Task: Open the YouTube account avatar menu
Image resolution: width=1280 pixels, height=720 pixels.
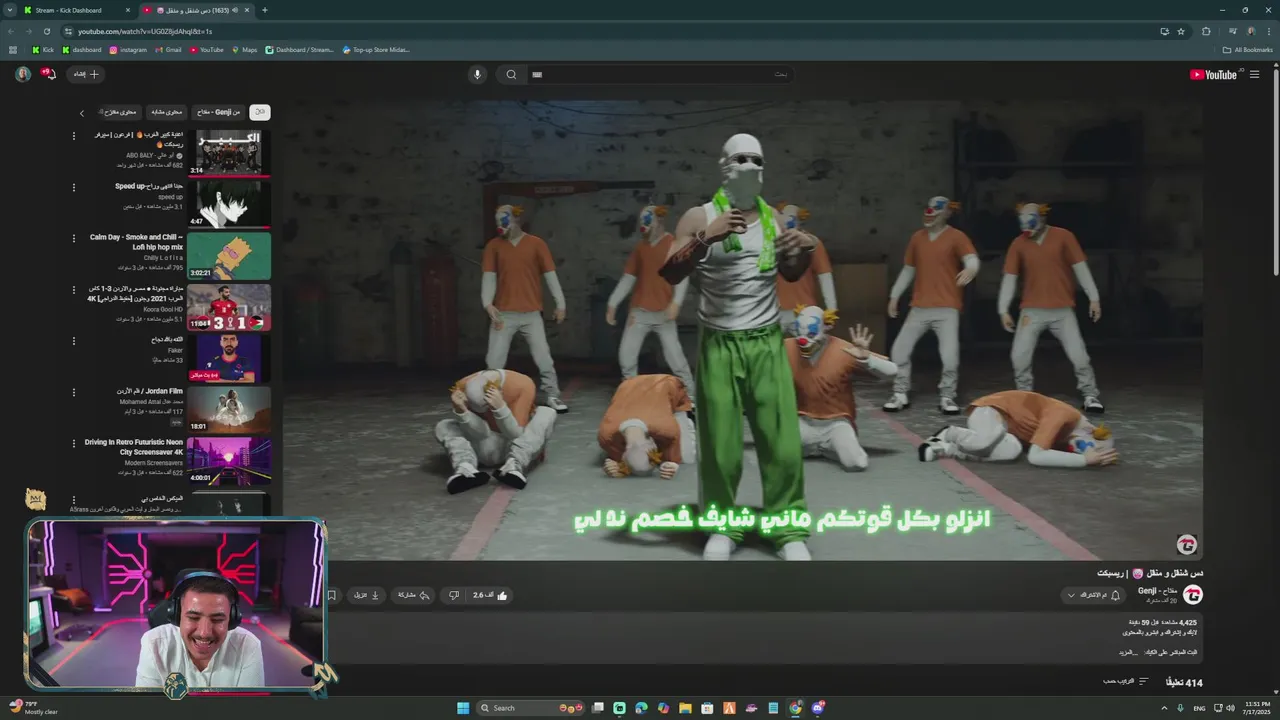Action: pyautogui.click(x=22, y=74)
